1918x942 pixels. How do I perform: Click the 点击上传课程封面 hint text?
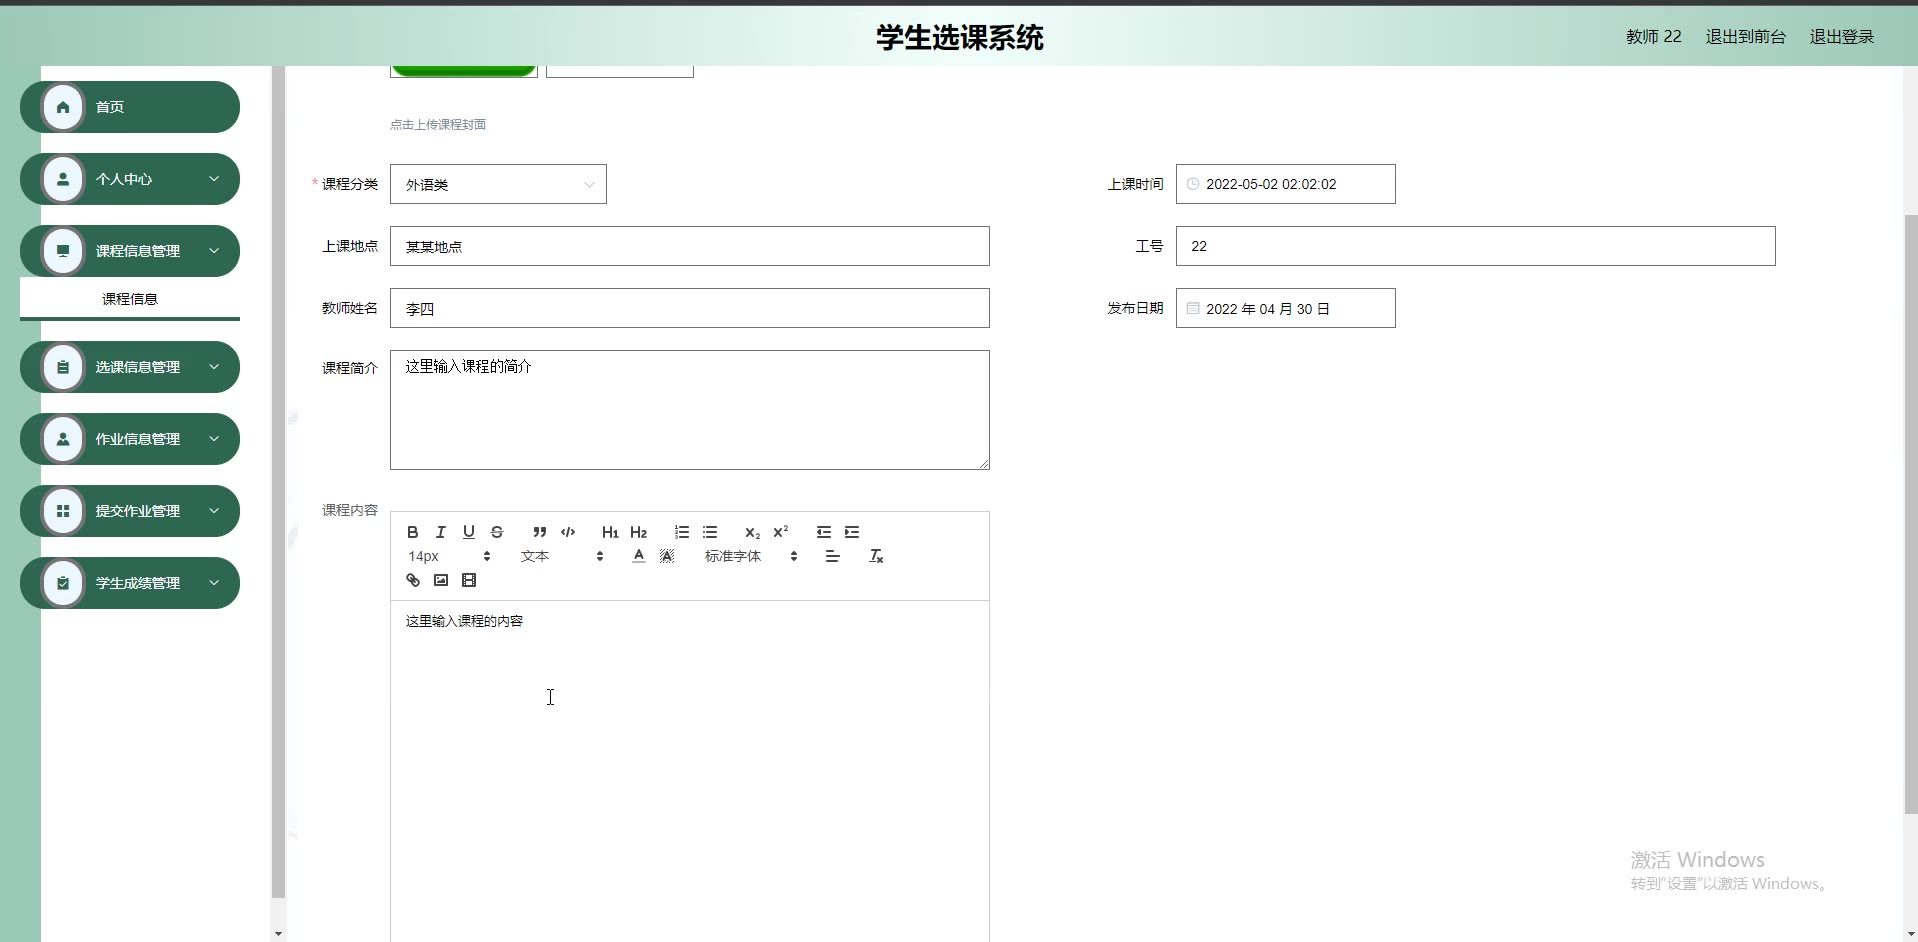(x=438, y=124)
